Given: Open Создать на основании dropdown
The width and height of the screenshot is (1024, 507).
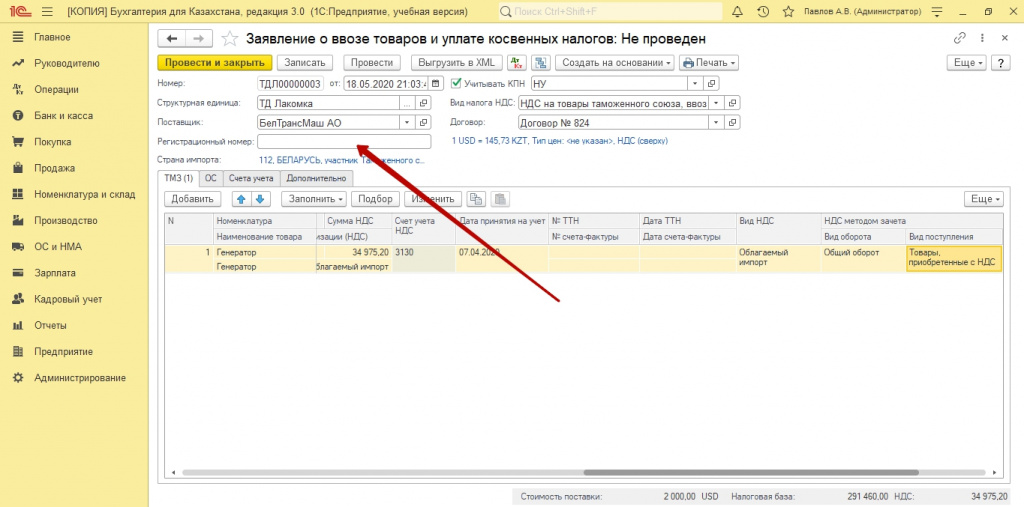Looking at the screenshot, I should [615, 63].
